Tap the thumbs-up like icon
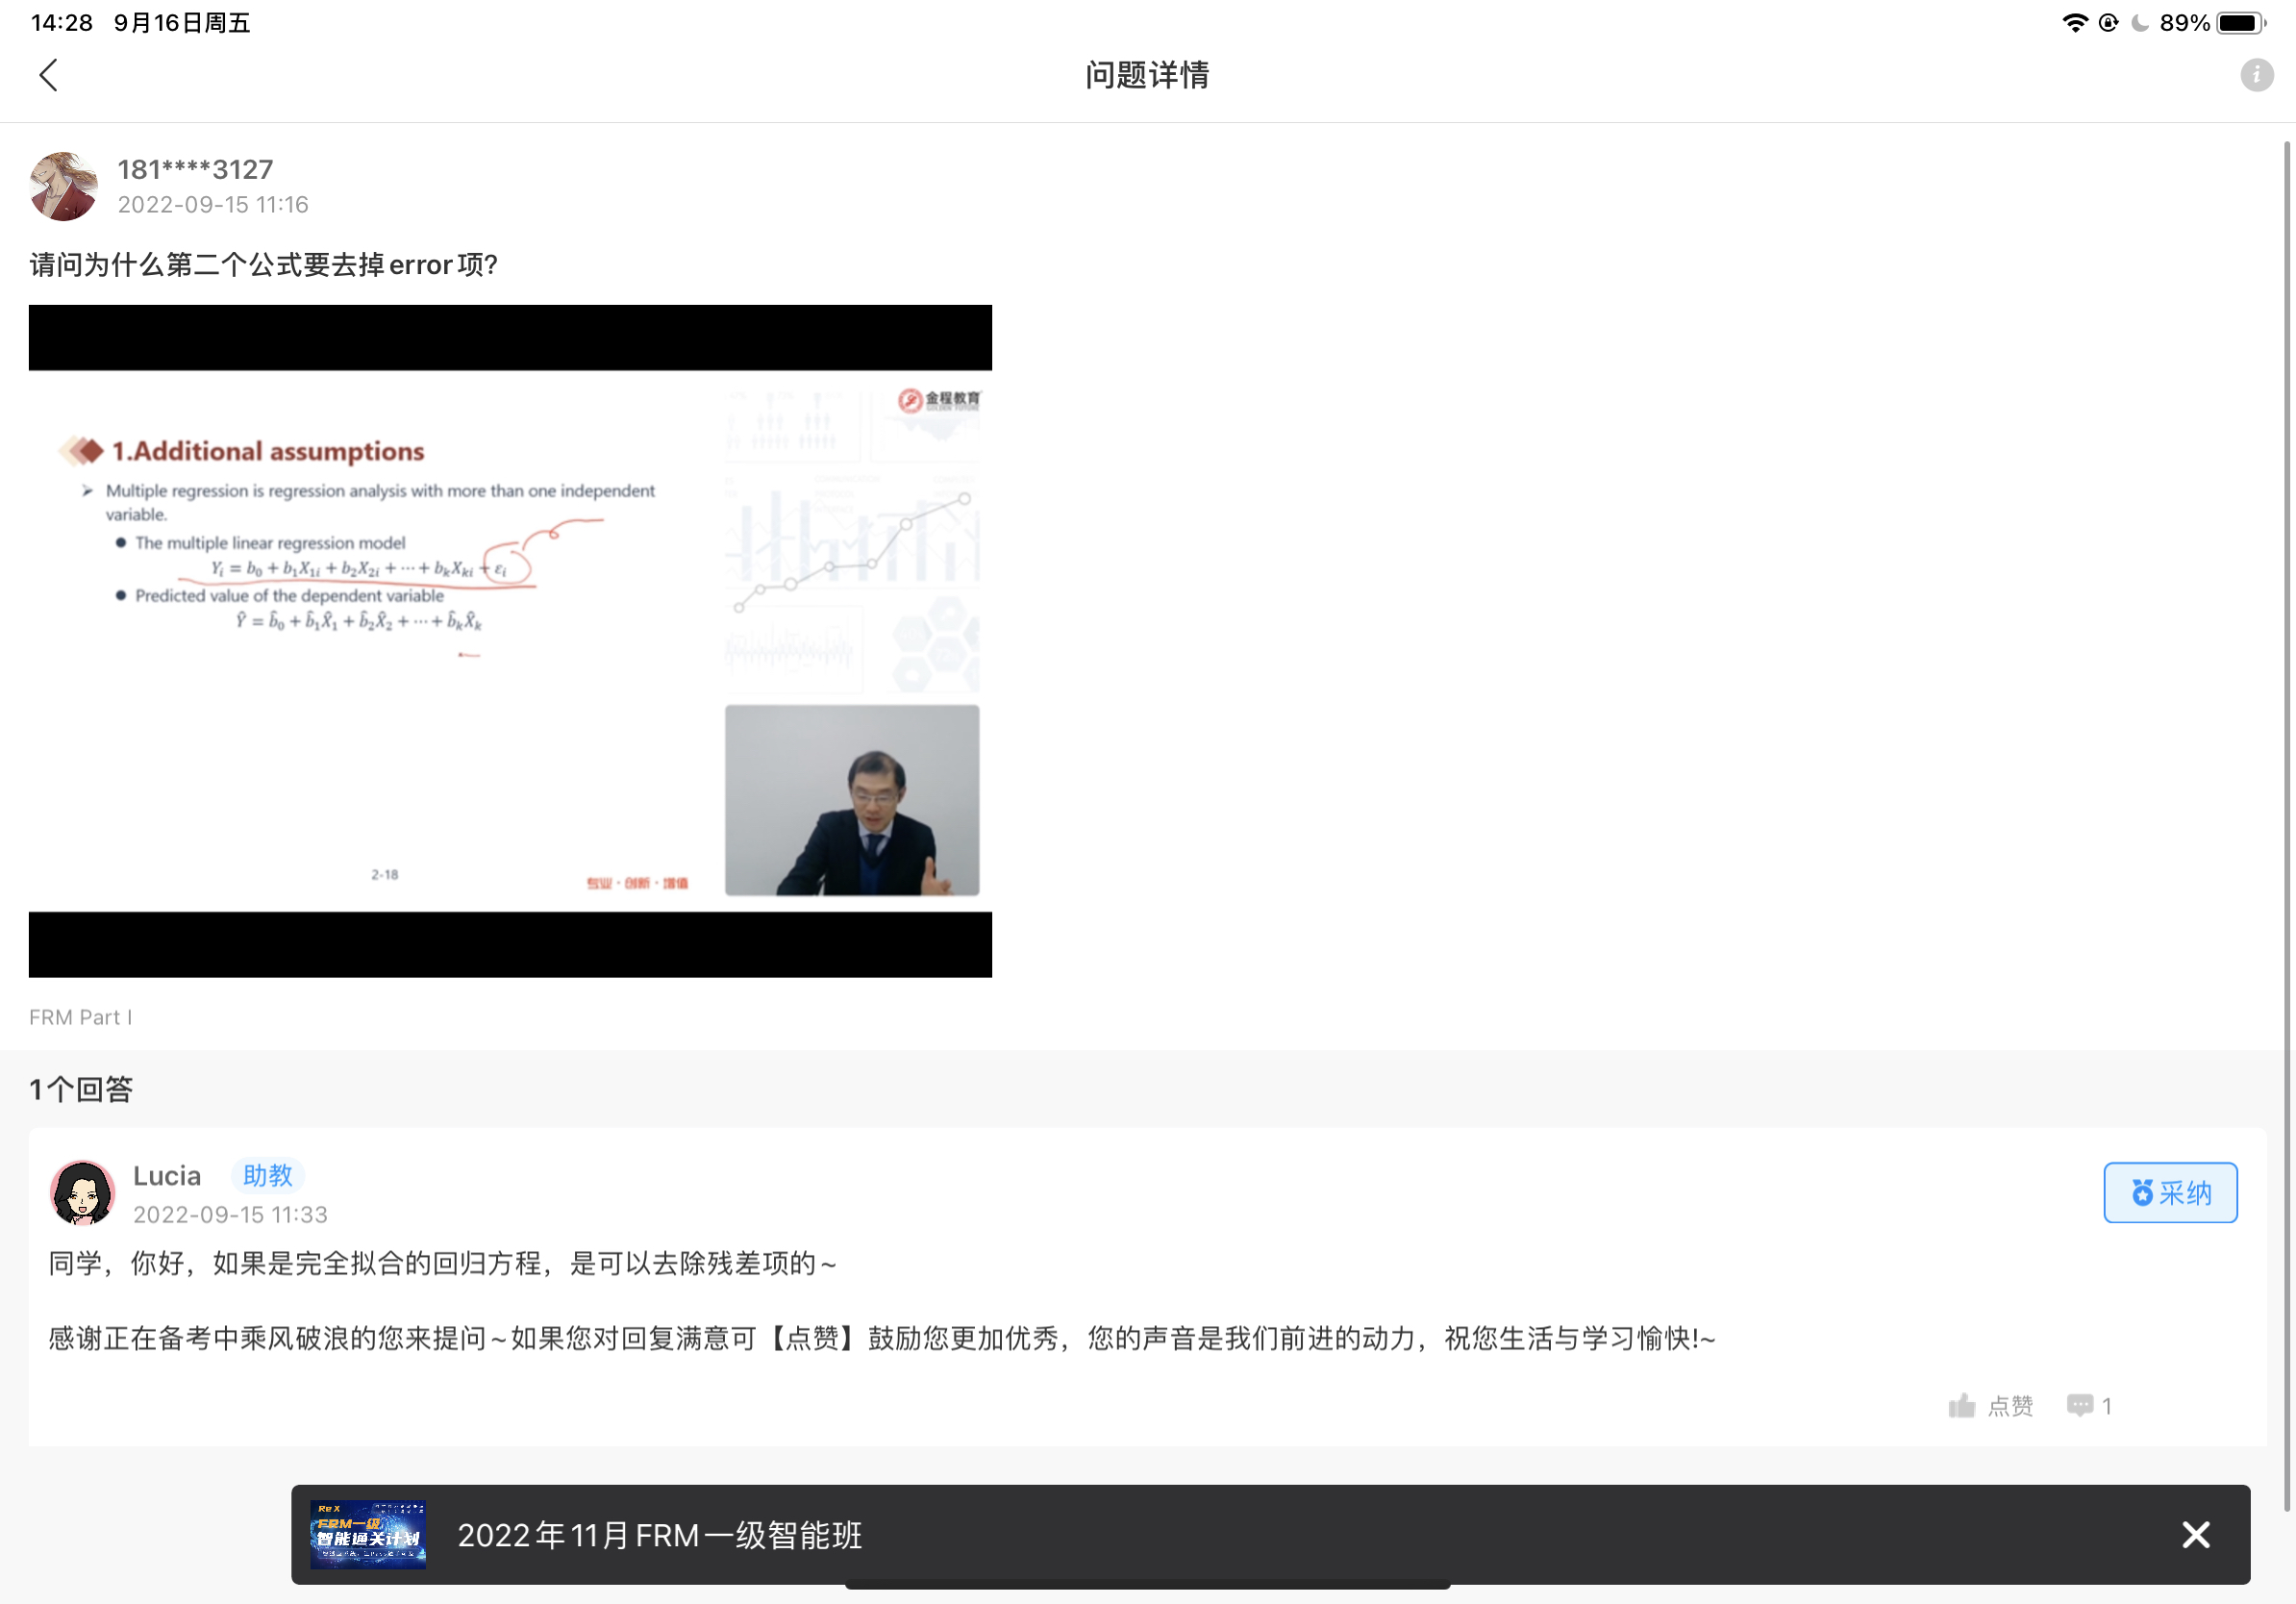Viewport: 2296px width, 1604px height. click(x=1961, y=1406)
